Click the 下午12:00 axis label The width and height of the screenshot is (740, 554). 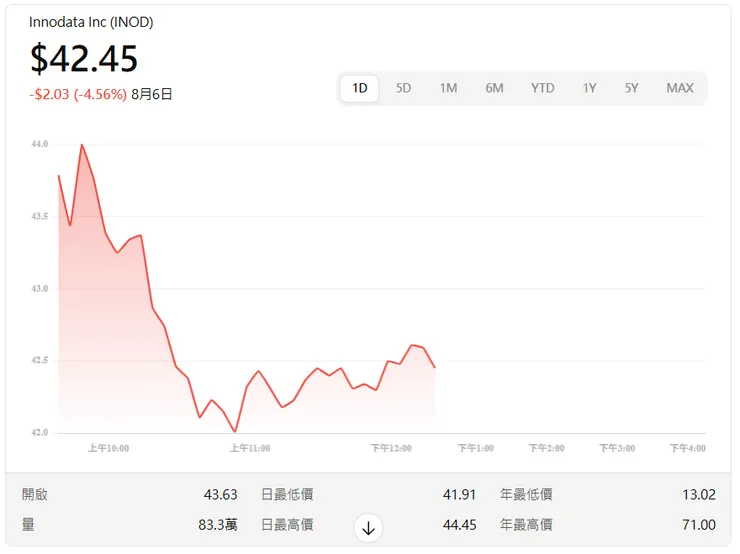(x=391, y=448)
